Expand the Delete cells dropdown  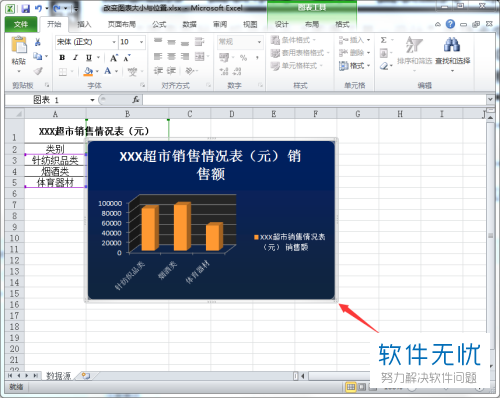(x=368, y=53)
